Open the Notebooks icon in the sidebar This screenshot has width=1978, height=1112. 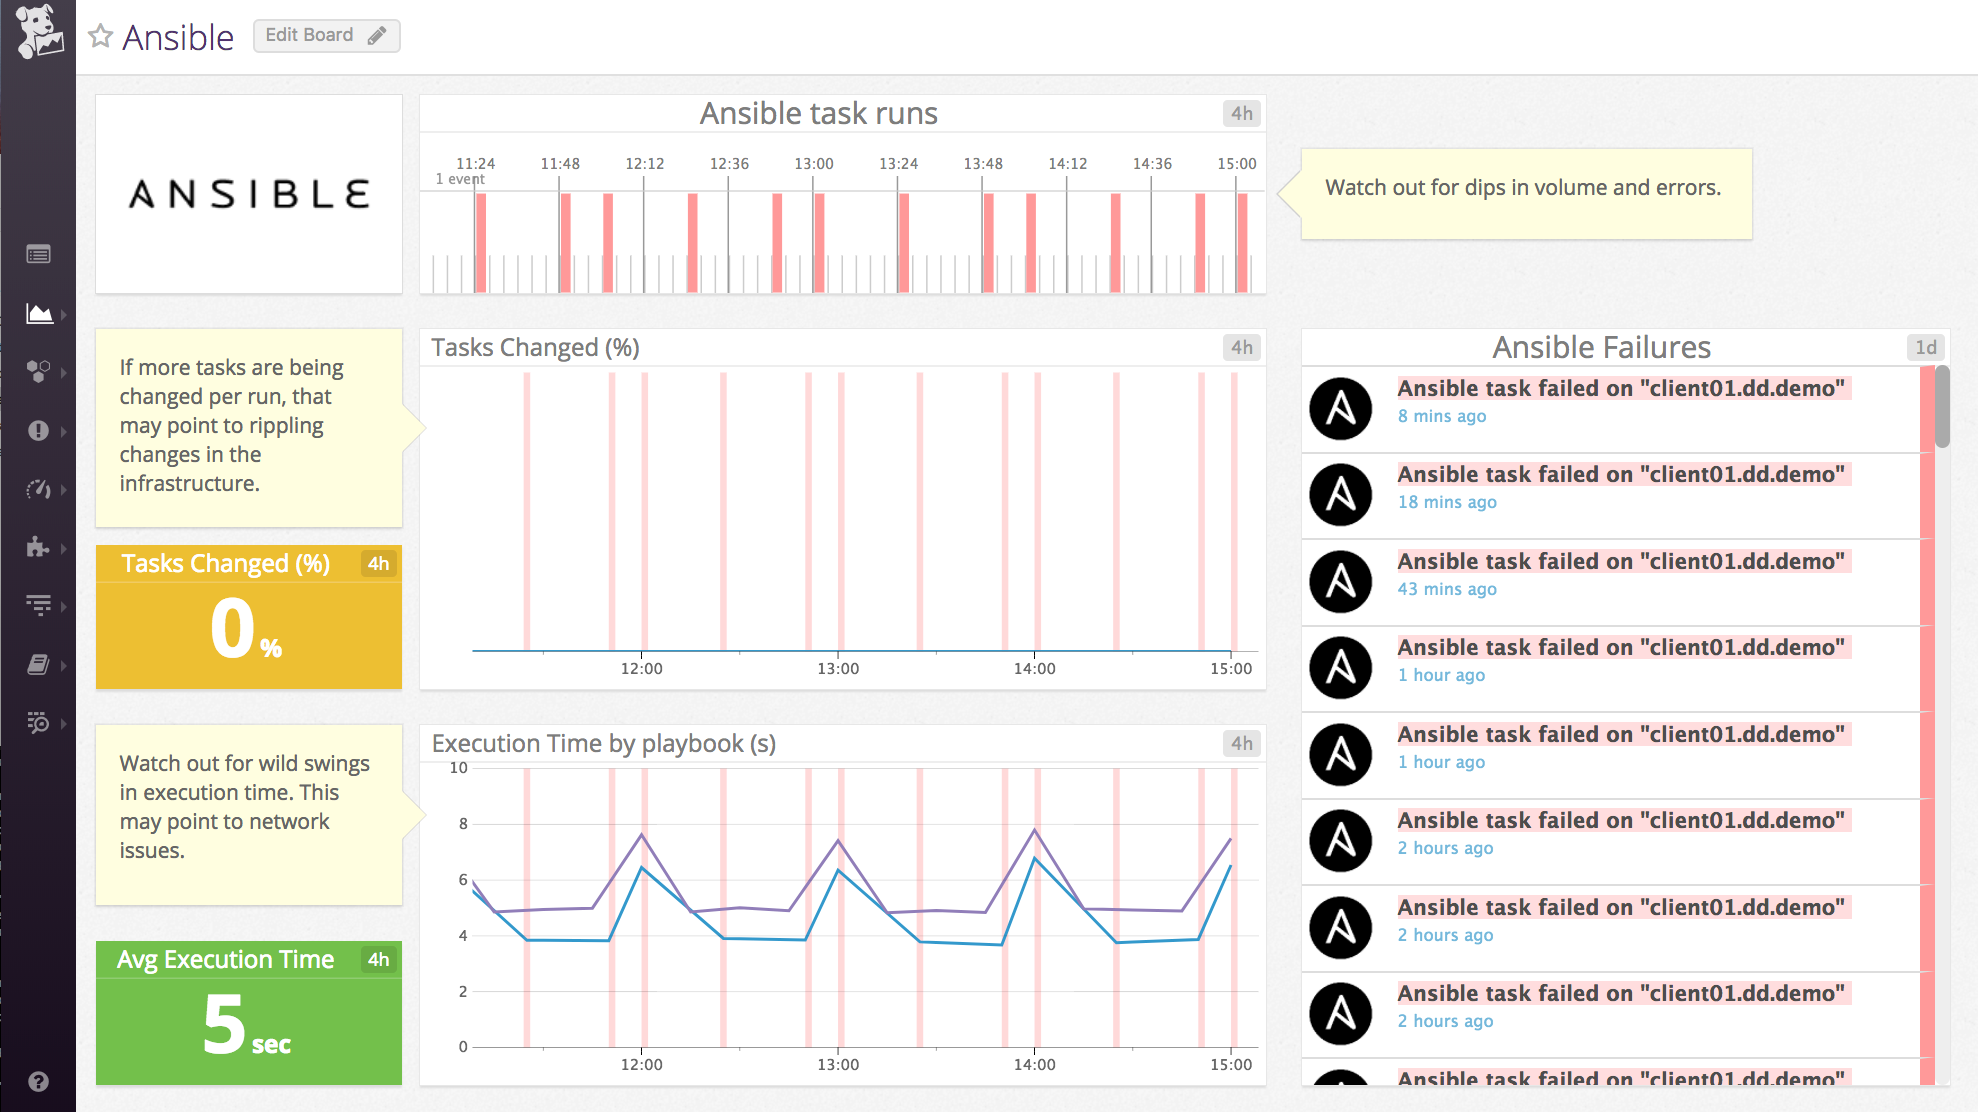pos(38,665)
